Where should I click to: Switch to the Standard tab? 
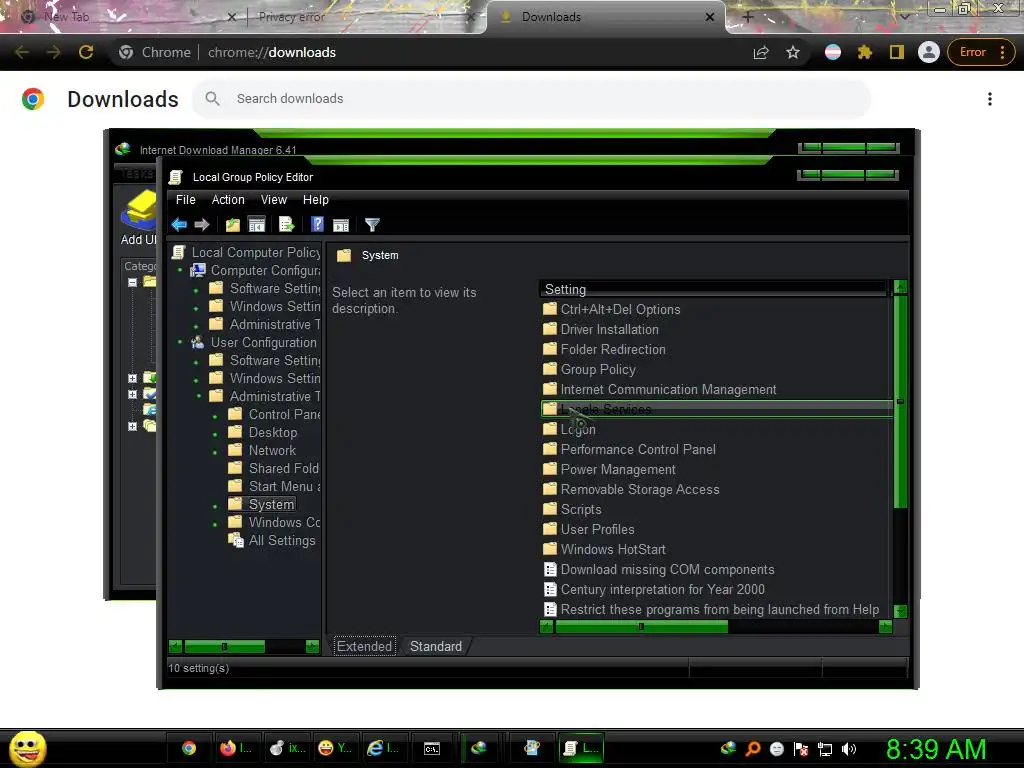[x=436, y=646]
